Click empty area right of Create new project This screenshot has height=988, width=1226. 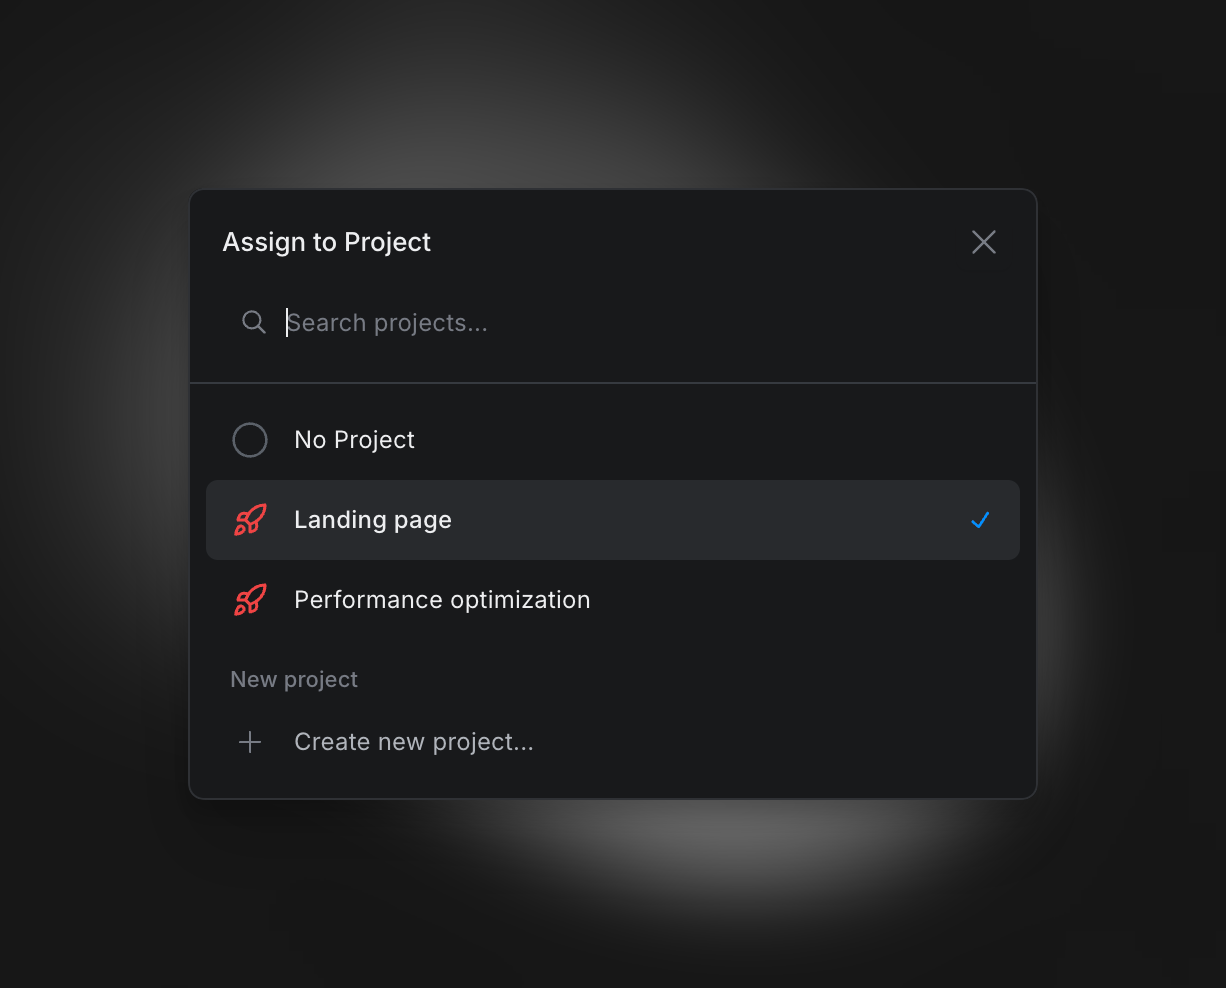pos(780,742)
